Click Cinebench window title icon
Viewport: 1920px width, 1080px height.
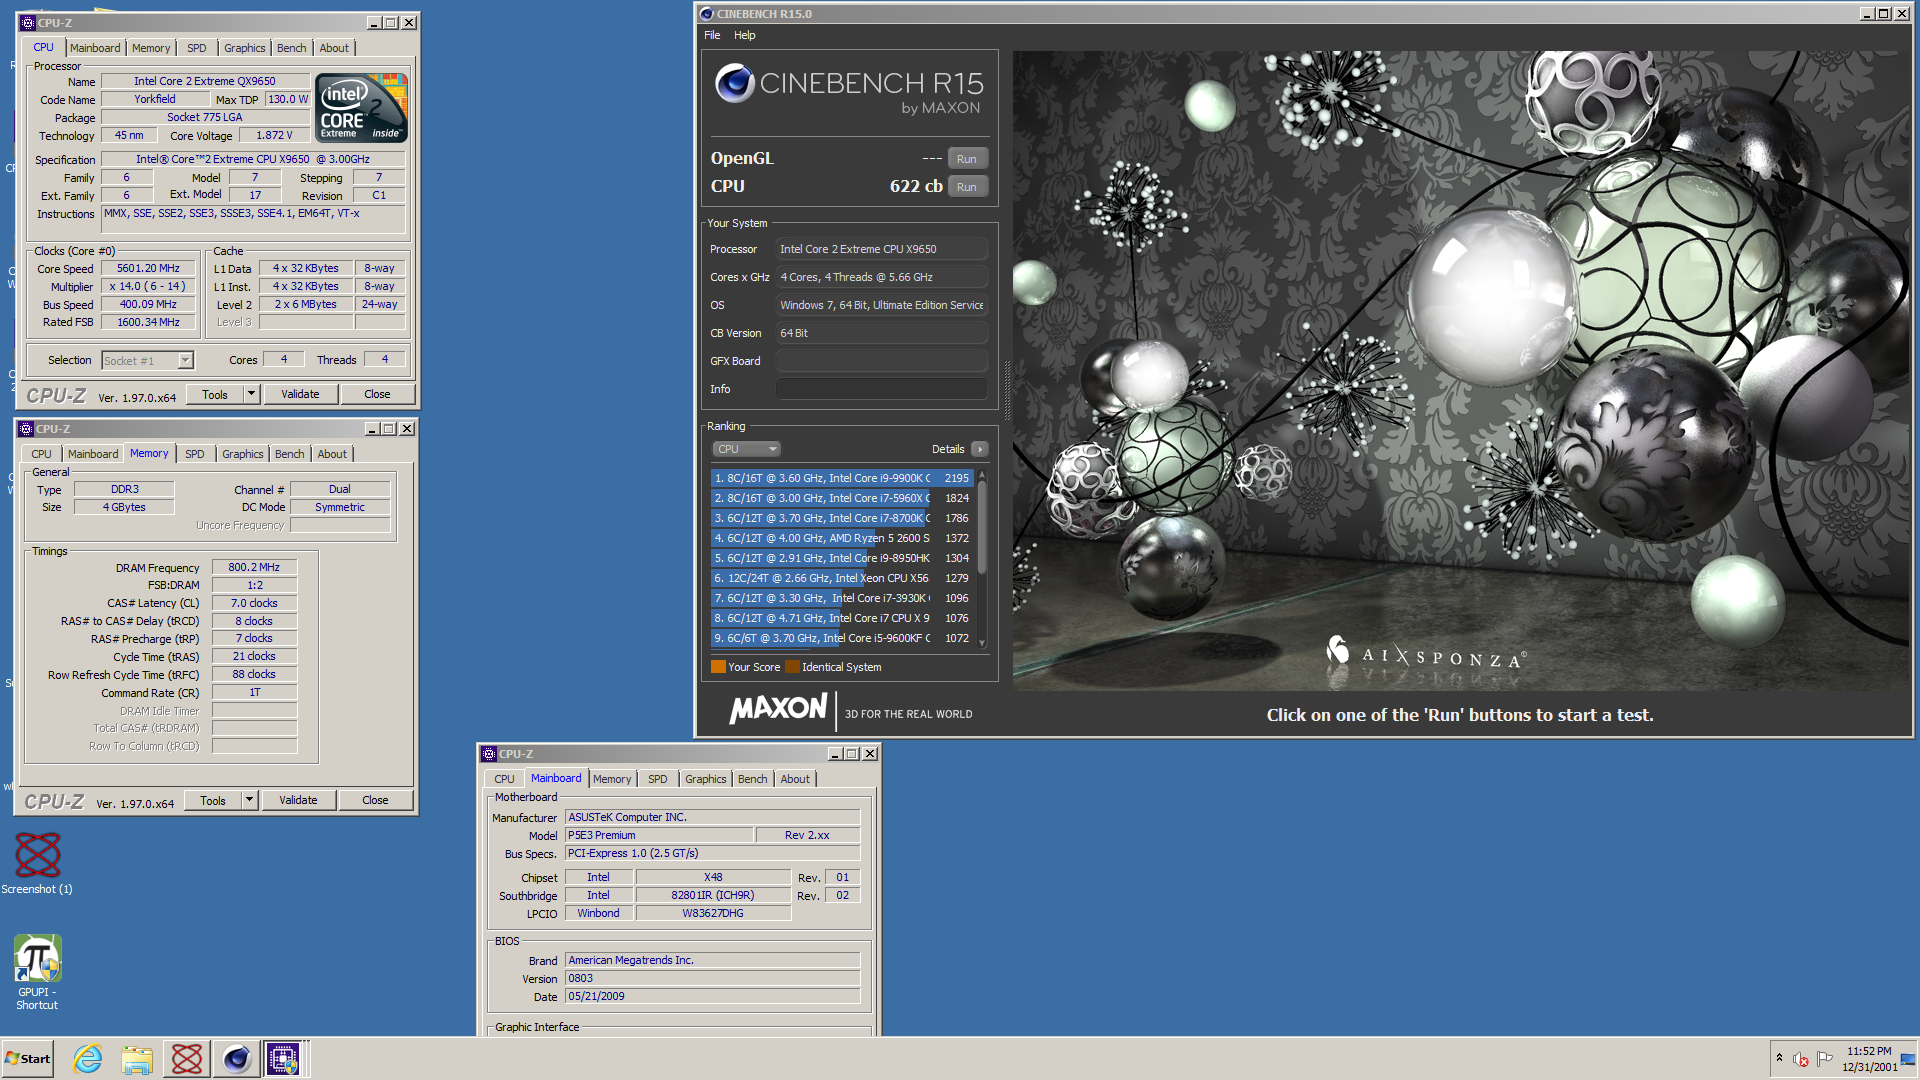coord(707,14)
